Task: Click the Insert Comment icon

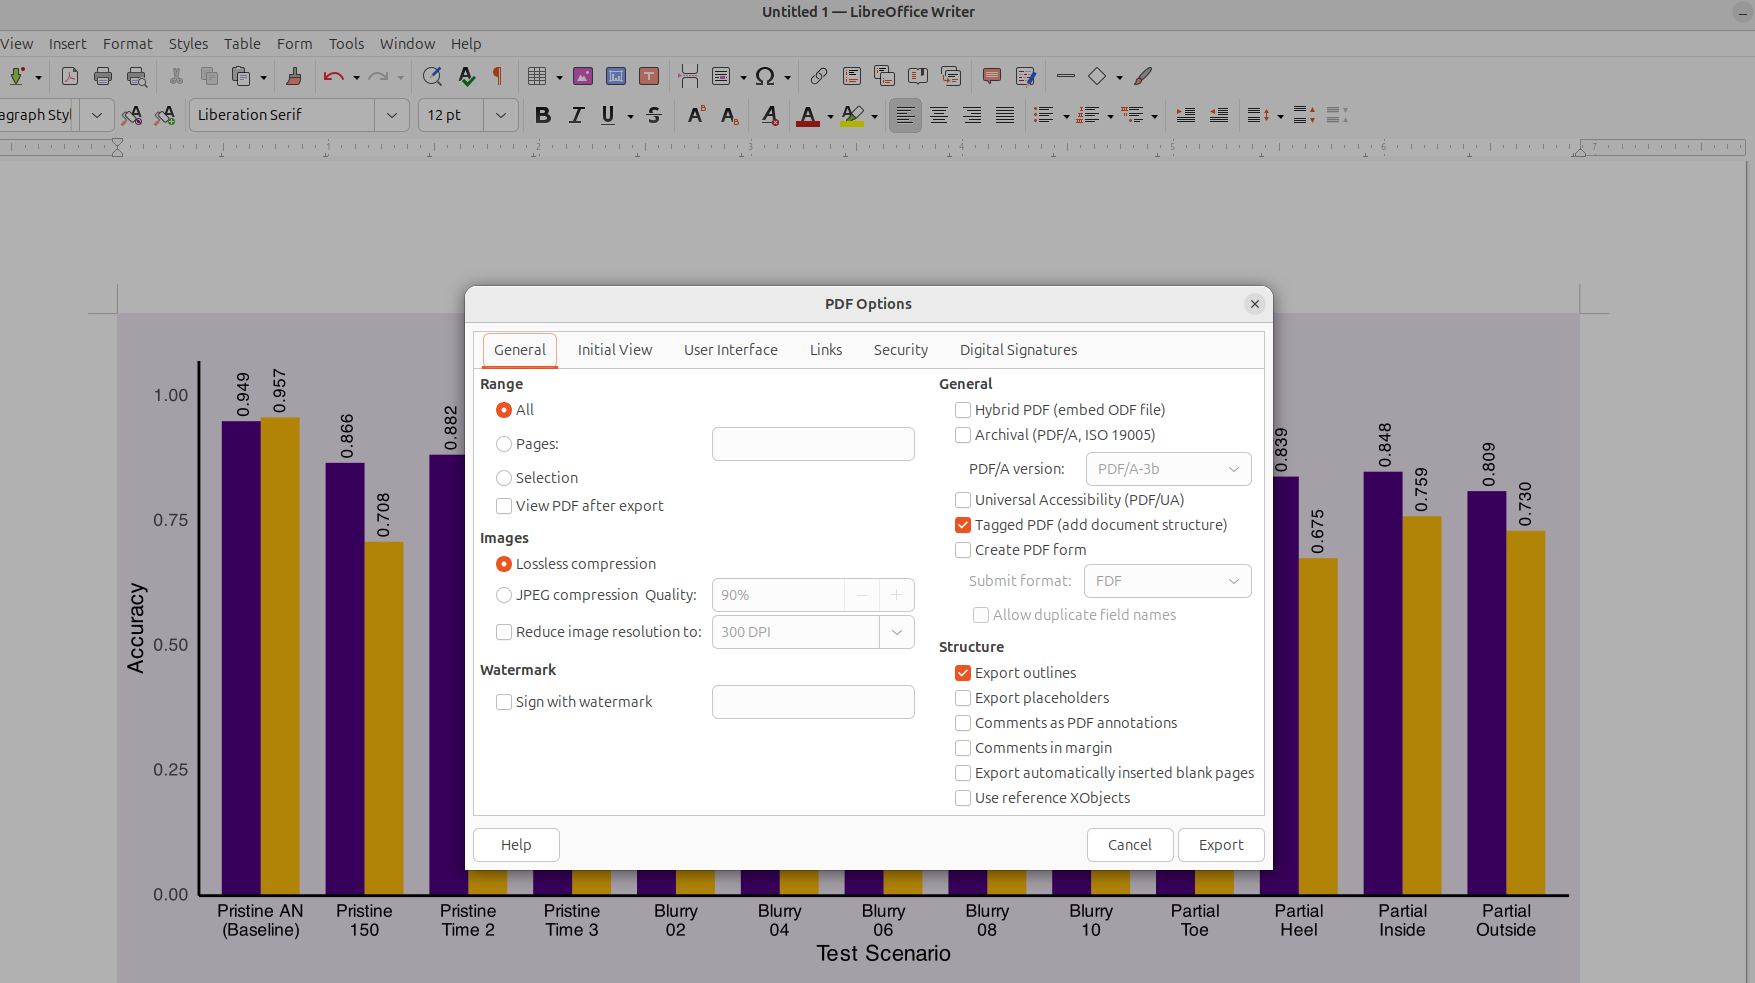Action: [x=992, y=76]
